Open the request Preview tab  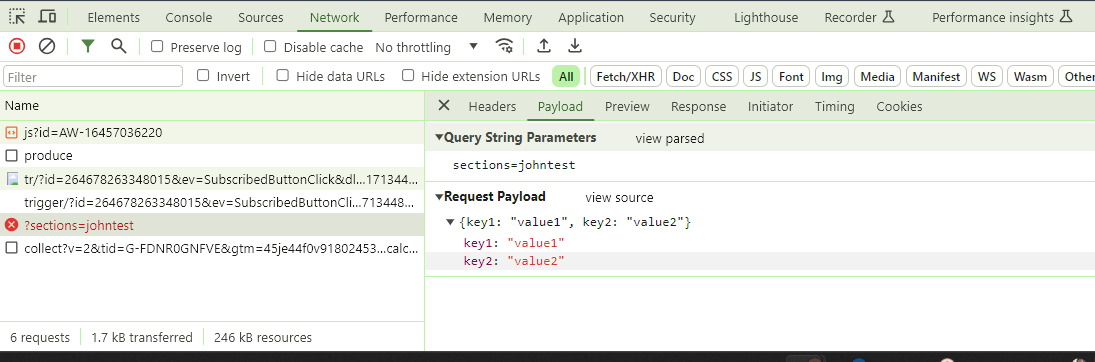click(x=627, y=106)
